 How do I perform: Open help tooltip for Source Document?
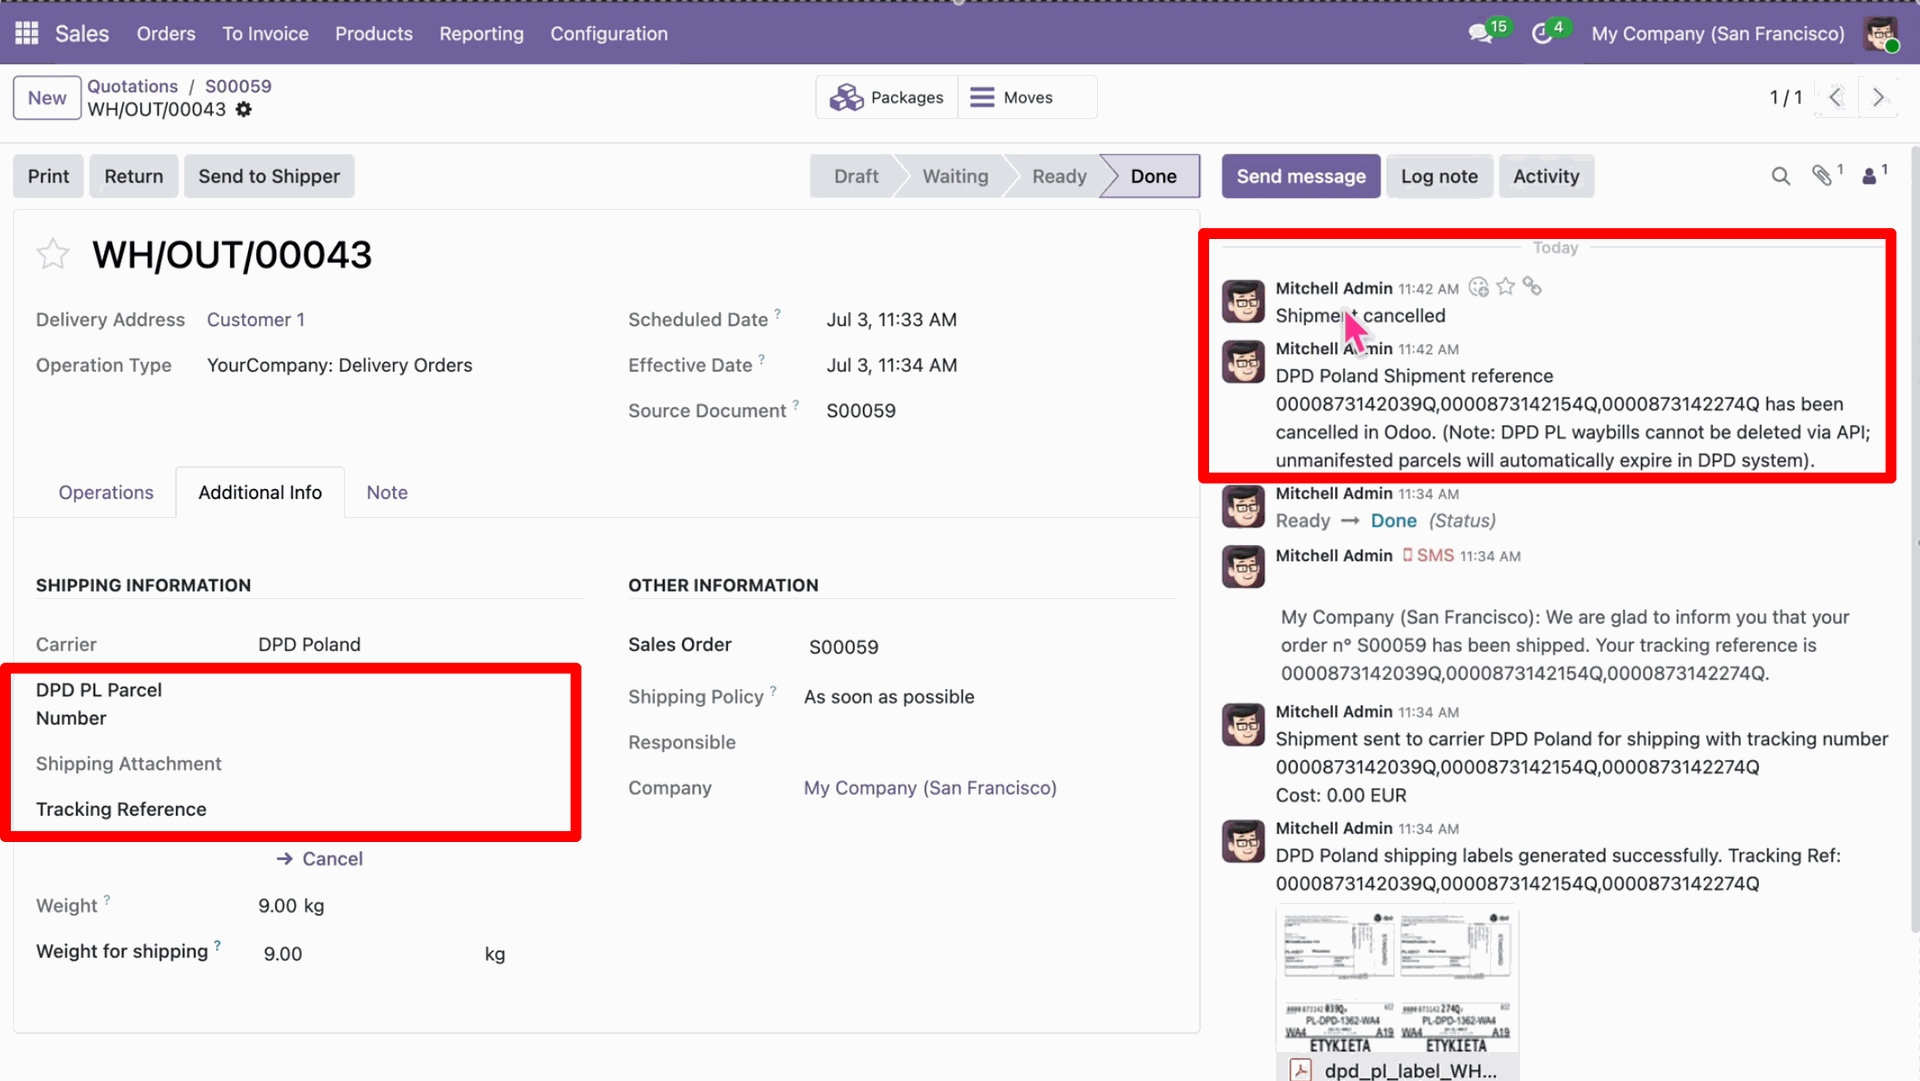click(x=796, y=404)
